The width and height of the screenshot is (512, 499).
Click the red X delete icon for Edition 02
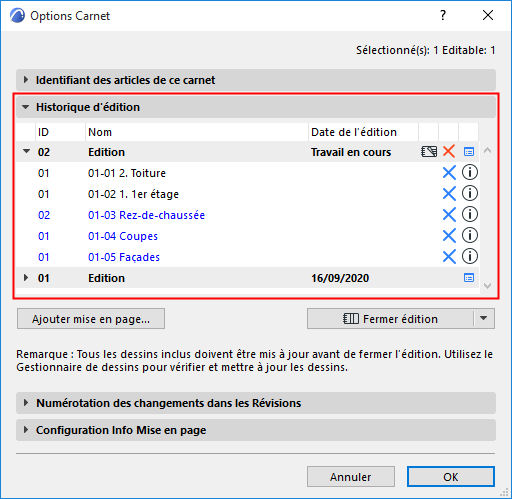[x=449, y=152]
